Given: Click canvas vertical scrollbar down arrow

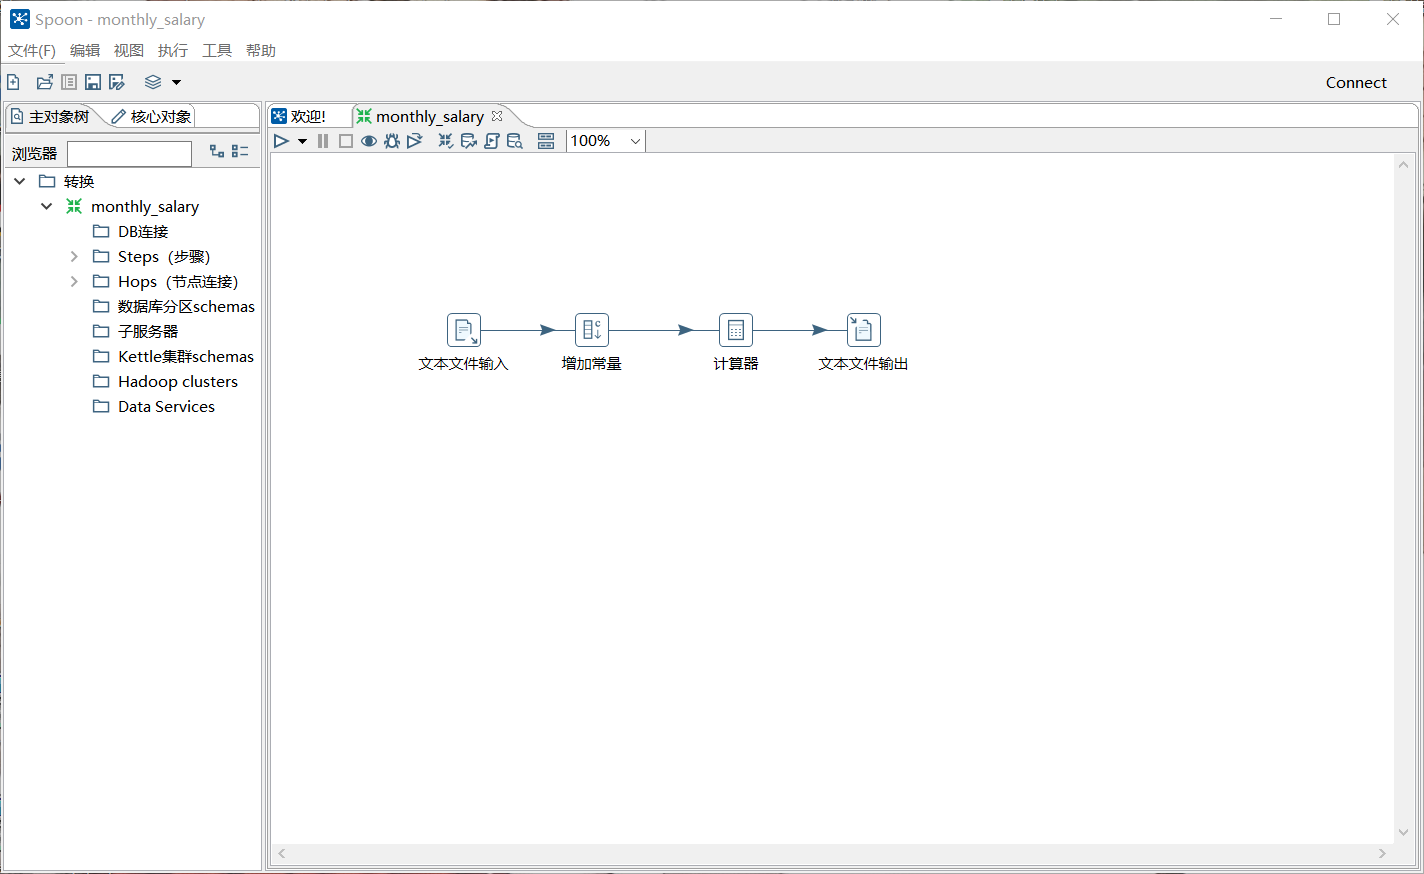Looking at the screenshot, I should coord(1403,832).
